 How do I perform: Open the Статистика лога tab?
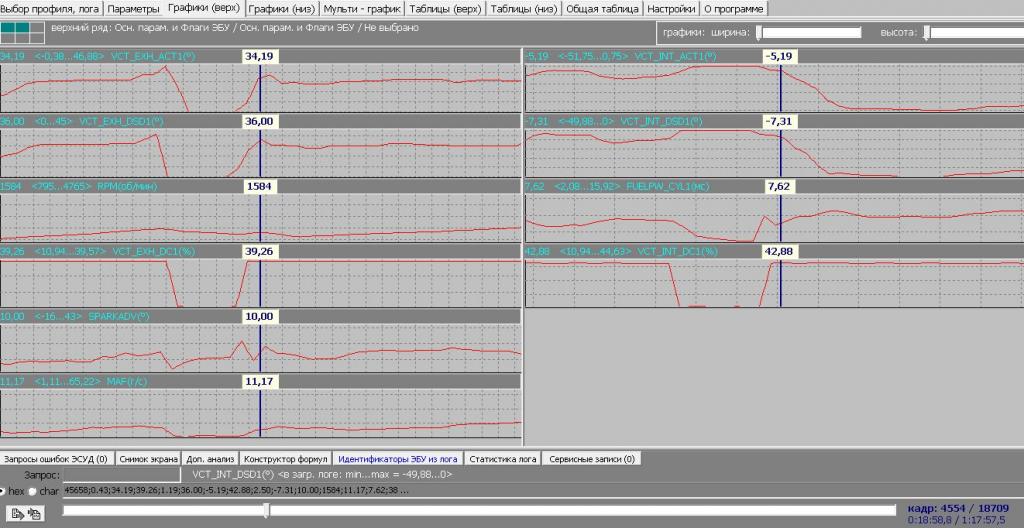[503, 459]
